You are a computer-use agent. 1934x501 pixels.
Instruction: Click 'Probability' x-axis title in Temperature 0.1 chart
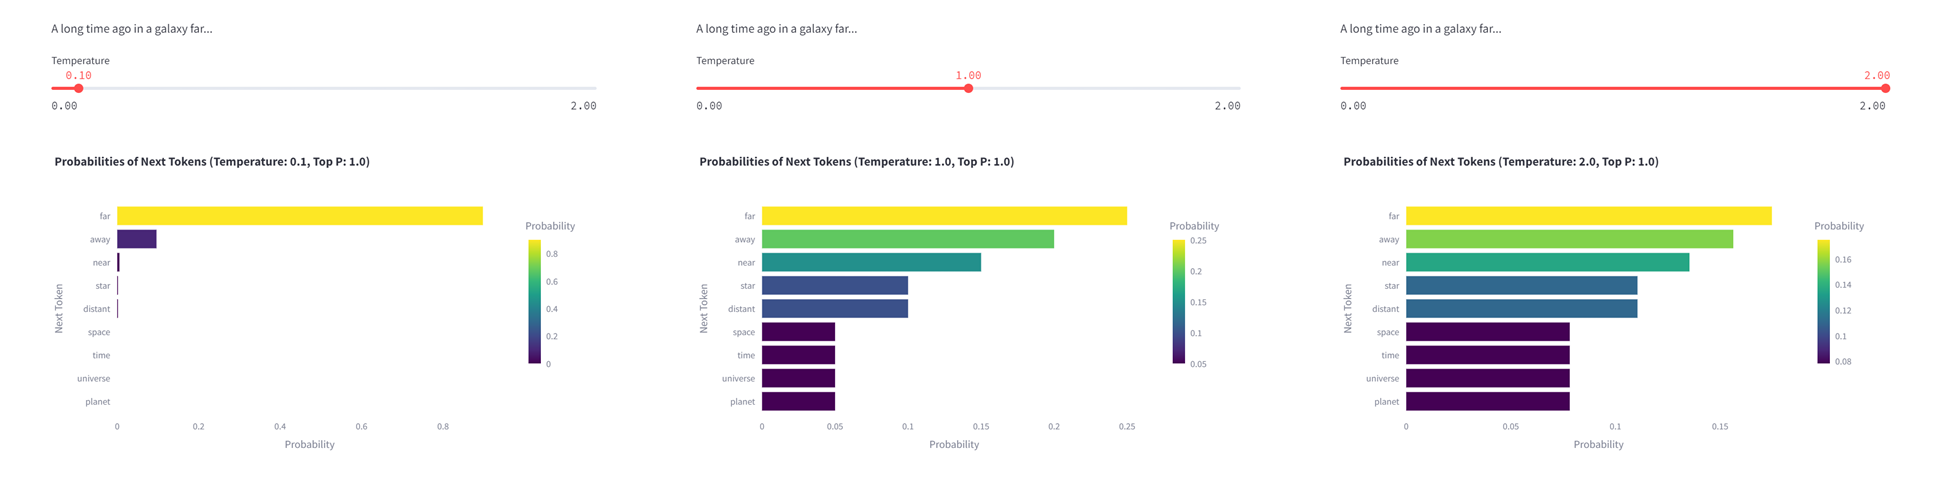[x=310, y=444]
